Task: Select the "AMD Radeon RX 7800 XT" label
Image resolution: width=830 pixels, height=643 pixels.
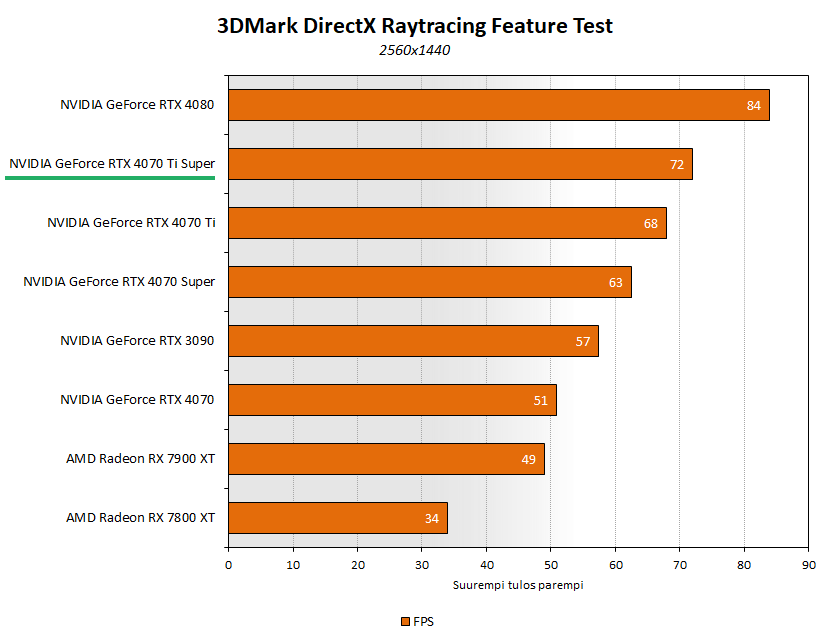Action: pyautogui.click(x=140, y=518)
